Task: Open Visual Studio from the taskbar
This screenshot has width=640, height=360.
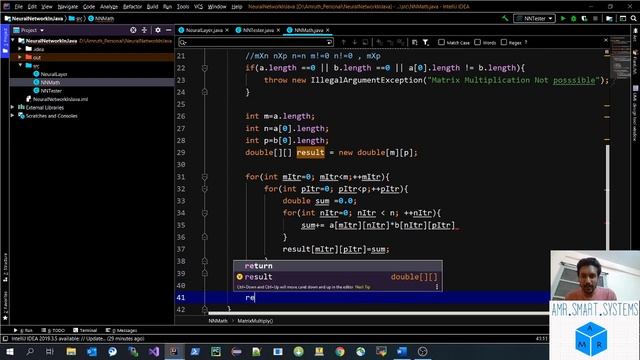Action: click(153, 351)
